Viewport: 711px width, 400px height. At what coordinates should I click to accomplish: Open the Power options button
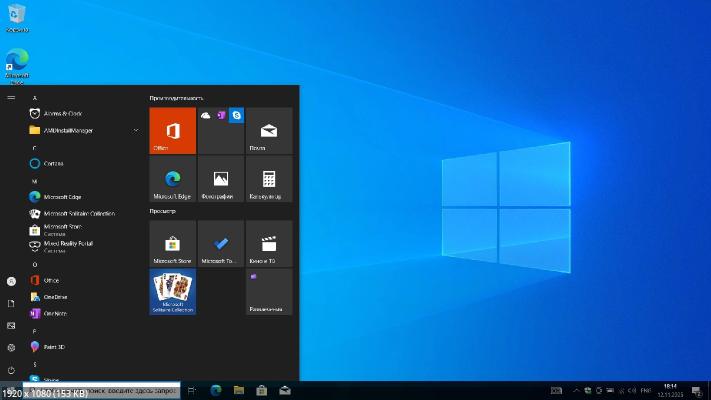[x=11, y=370]
